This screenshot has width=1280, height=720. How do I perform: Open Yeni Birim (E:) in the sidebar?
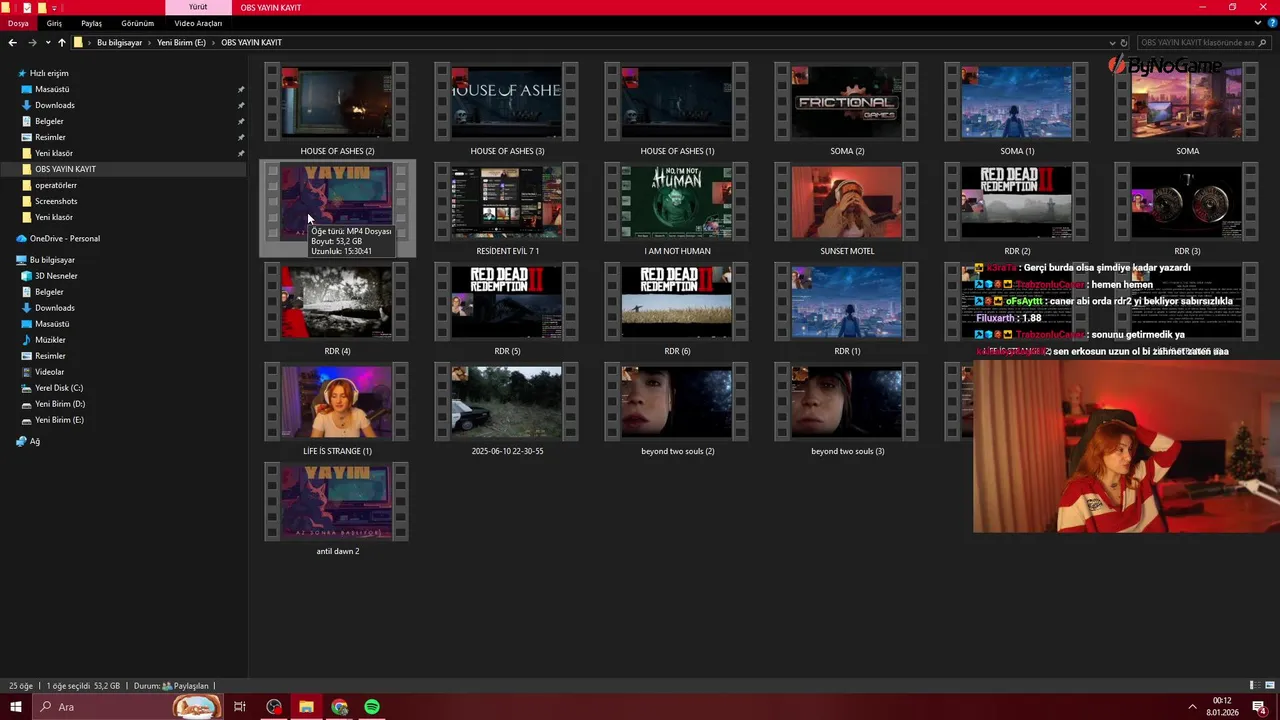tap(59, 420)
